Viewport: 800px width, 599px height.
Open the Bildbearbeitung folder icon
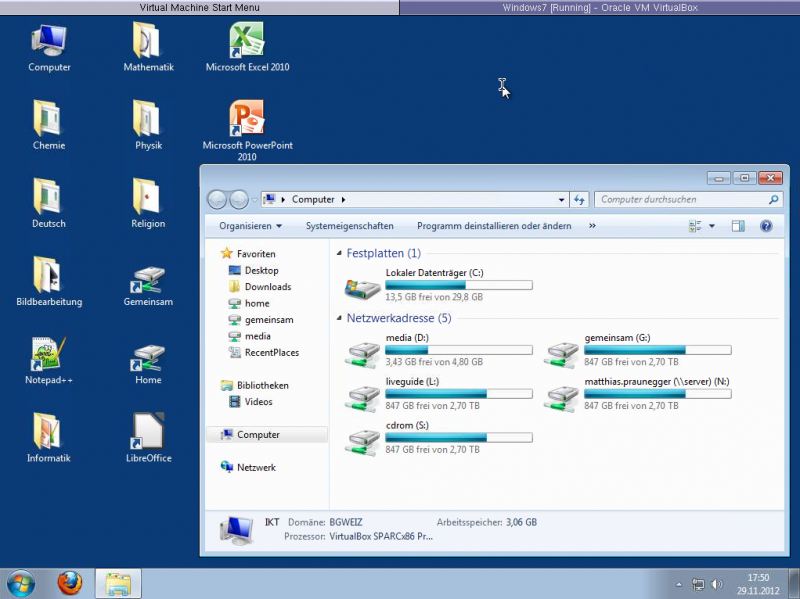tap(49, 281)
